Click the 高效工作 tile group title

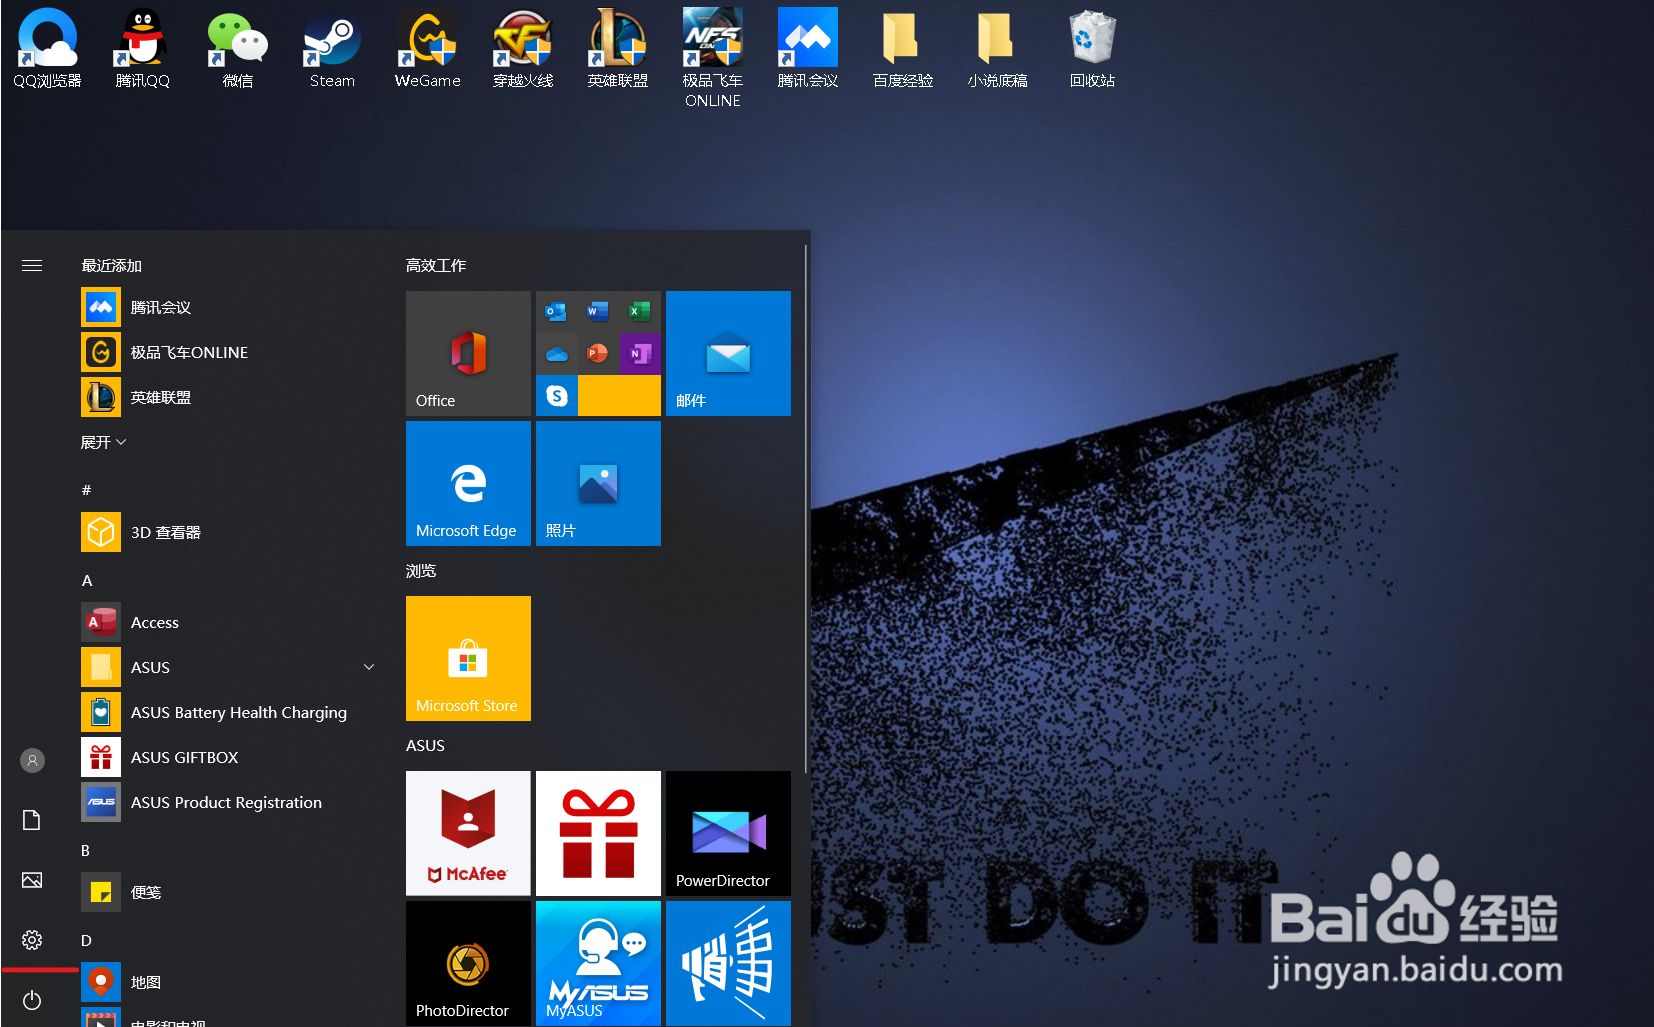[x=435, y=265]
